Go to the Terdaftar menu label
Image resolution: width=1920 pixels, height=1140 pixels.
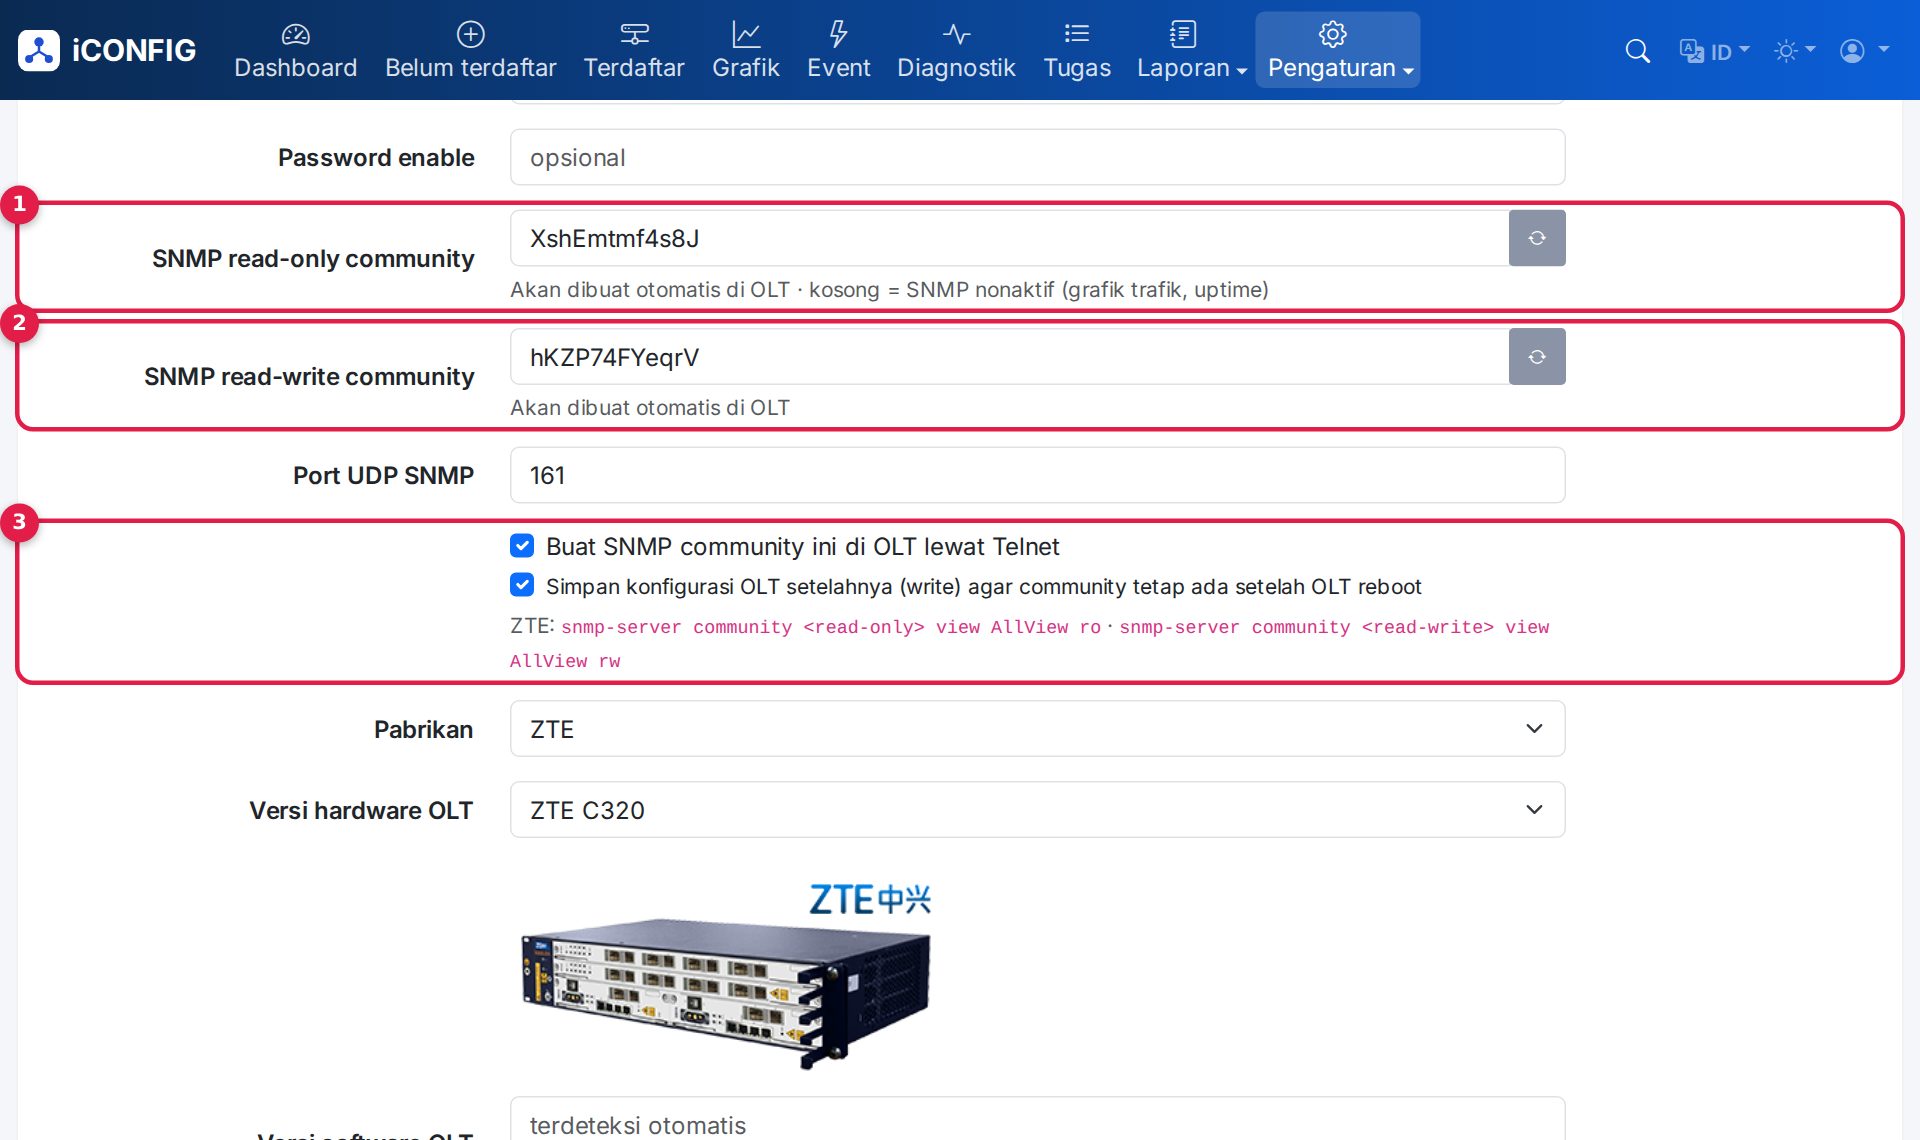634,68
